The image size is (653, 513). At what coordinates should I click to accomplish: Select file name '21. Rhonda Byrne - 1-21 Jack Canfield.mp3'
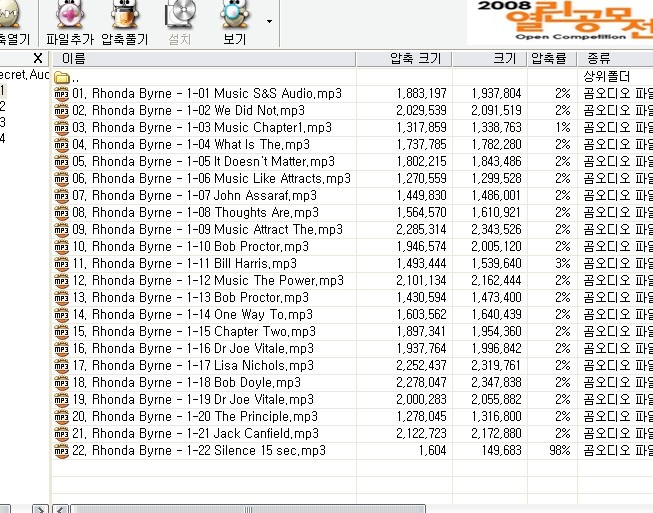click(x=195, y=434)
